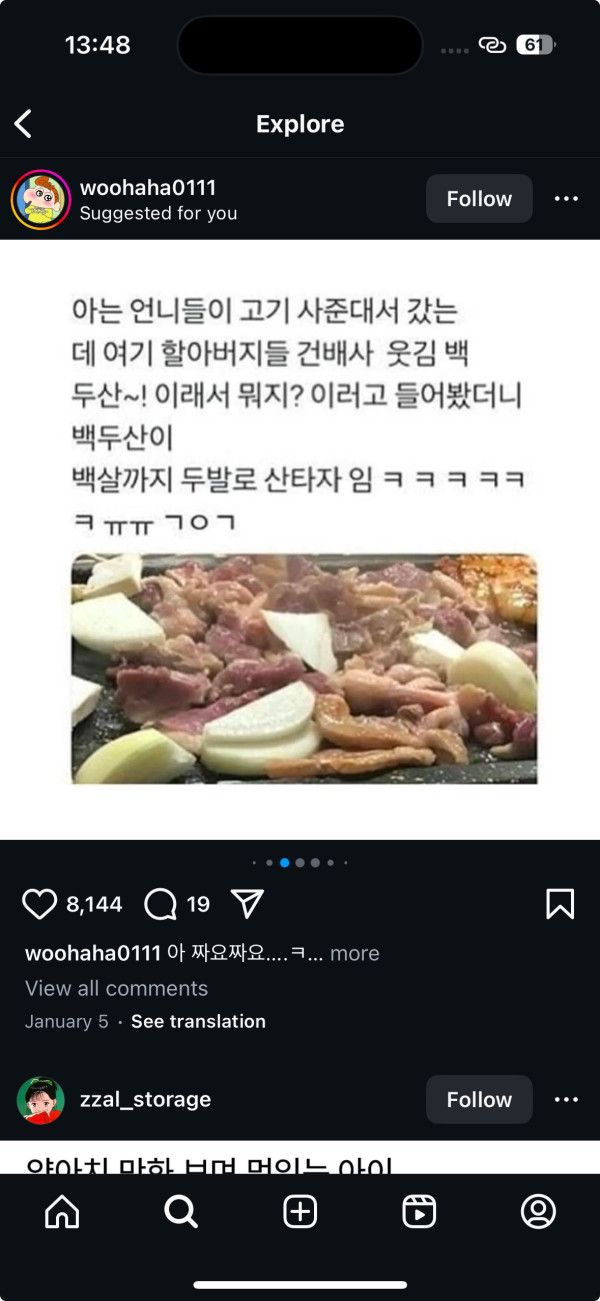Open more options for woohaha0111 post
The width and height of the screenshot is (600, 1301).
coord(566,199)
